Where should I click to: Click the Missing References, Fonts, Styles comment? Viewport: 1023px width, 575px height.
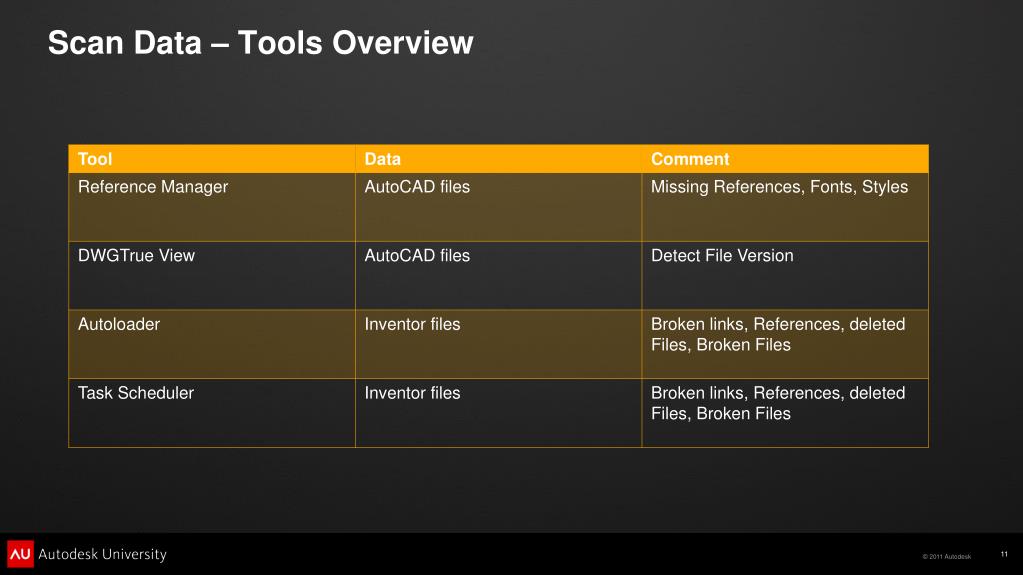[x=779, y=187]
